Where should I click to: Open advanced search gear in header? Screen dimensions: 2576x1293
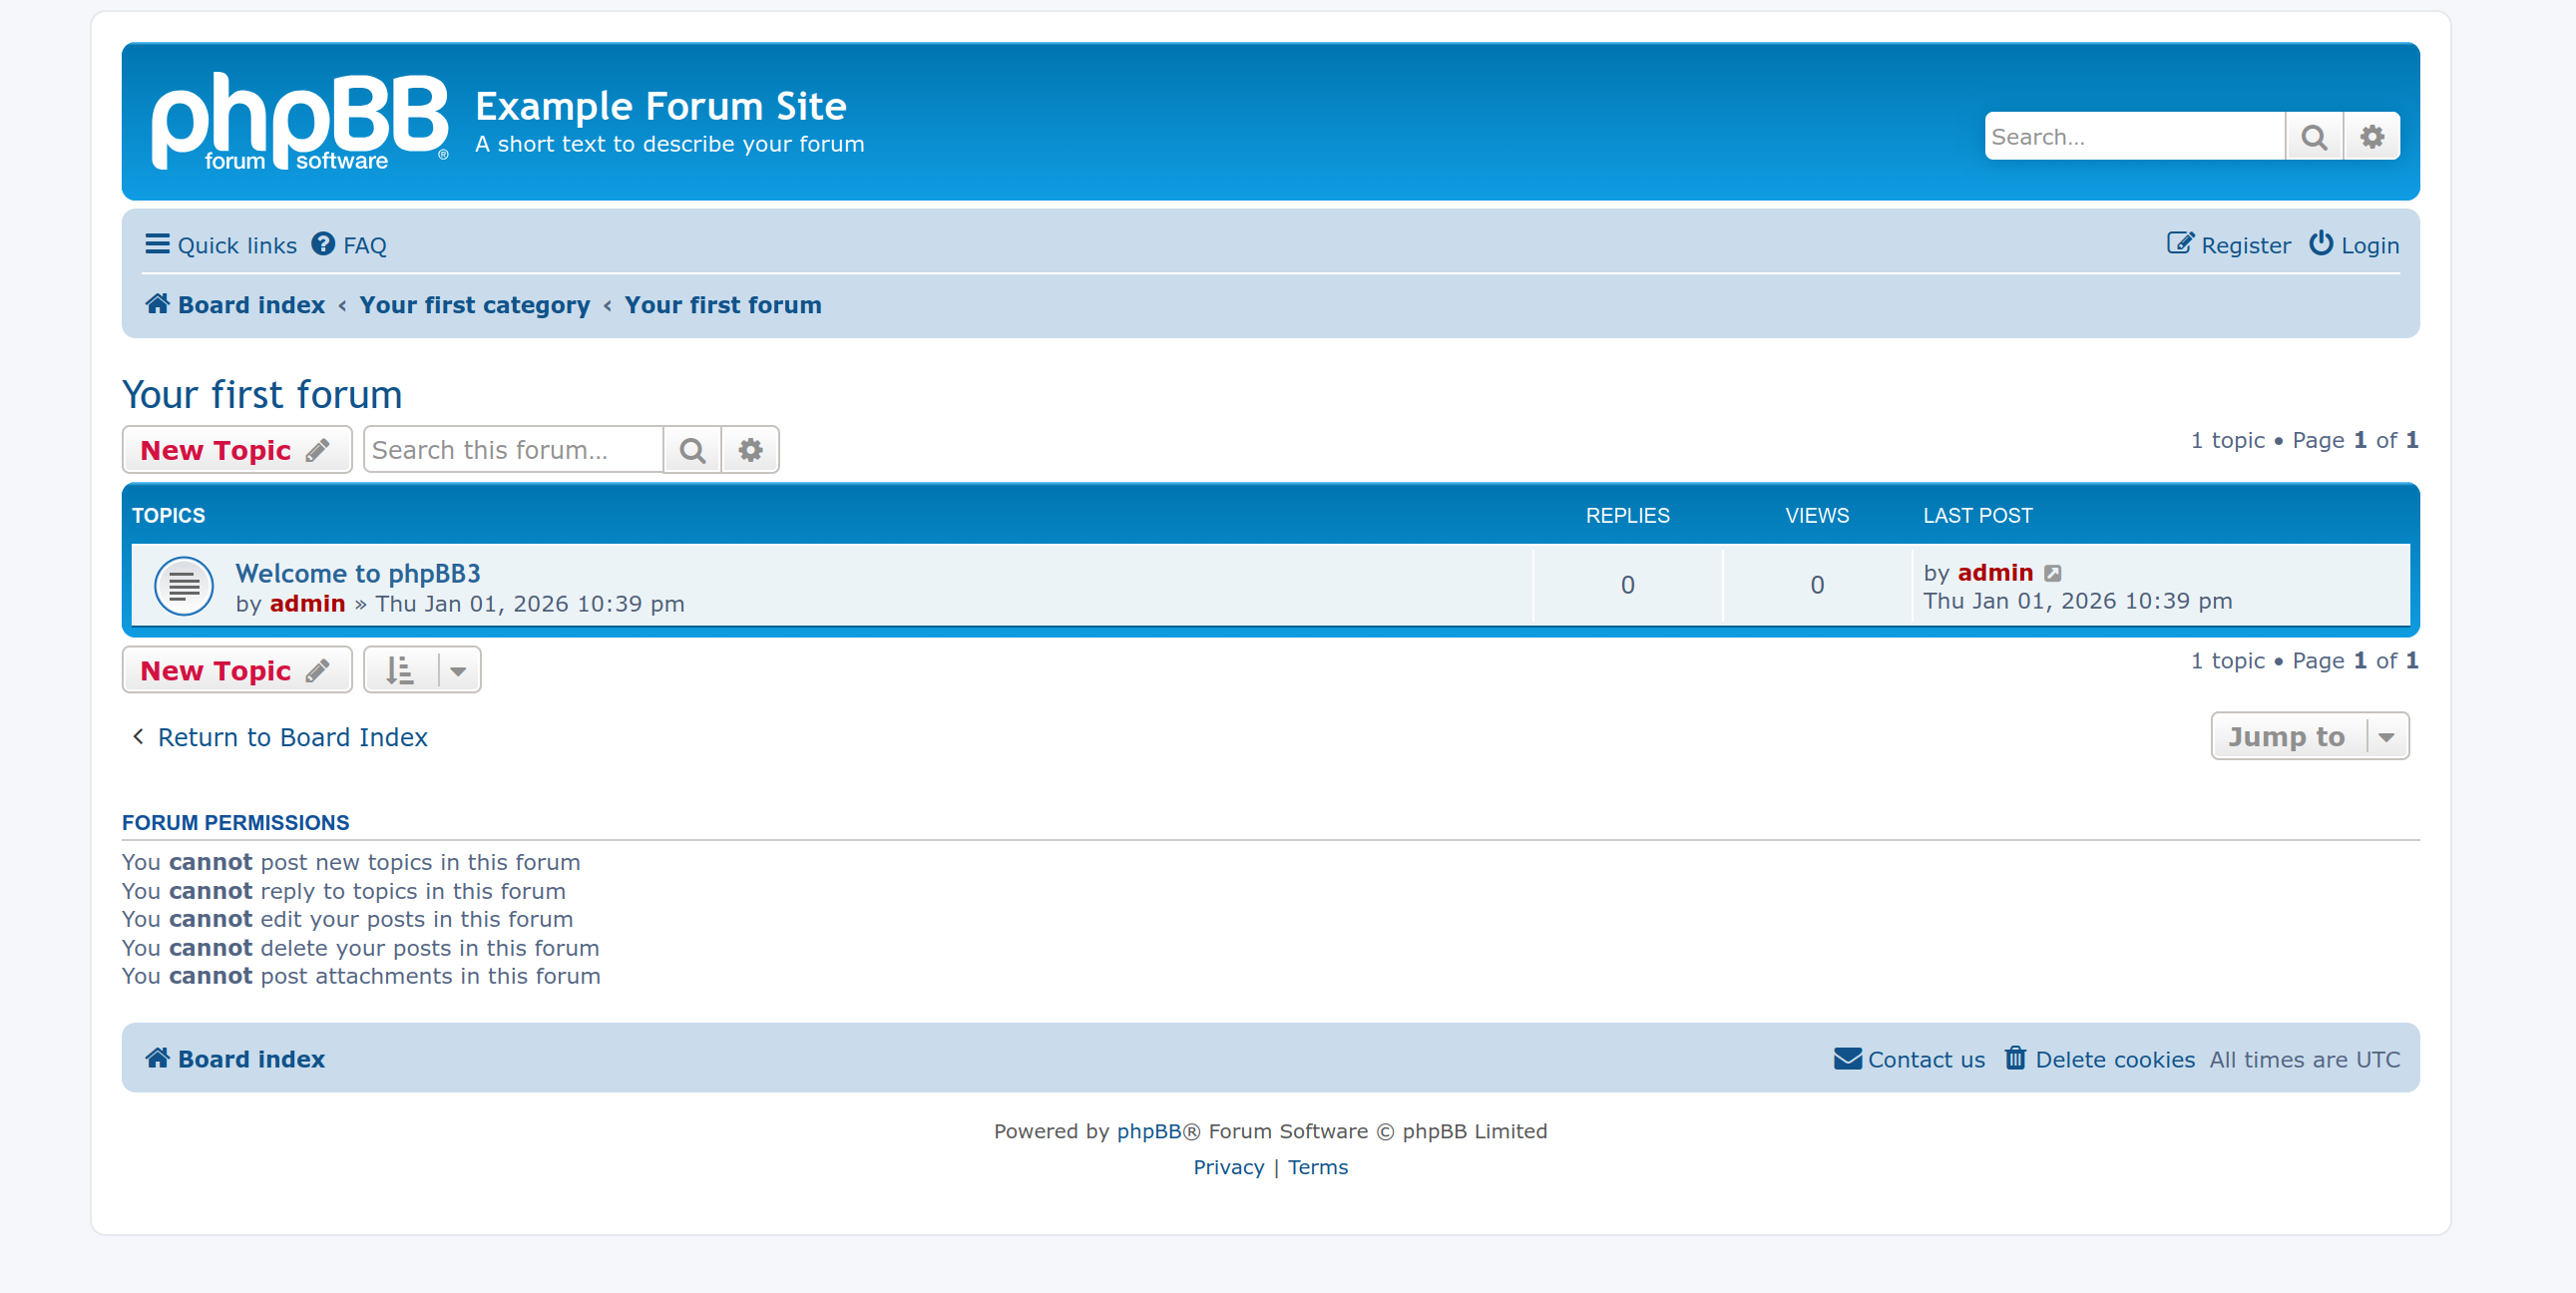point(2371,137)
